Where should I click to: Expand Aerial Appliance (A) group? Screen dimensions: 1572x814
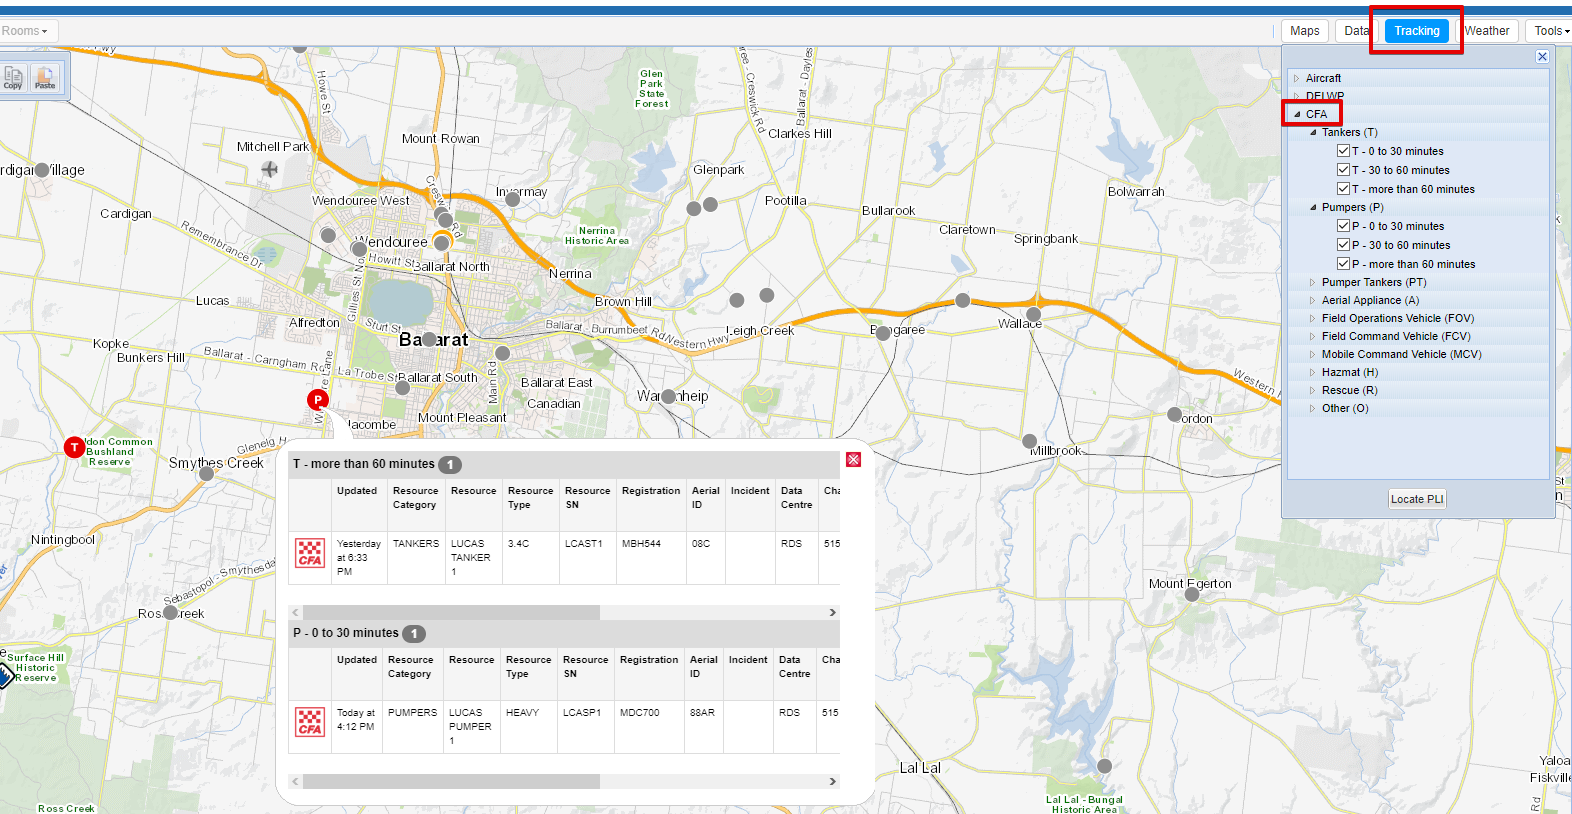coord(1313,300)
